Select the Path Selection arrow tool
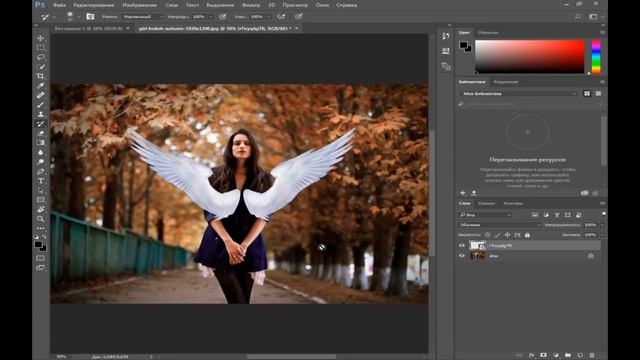640x360 pixels. click(x=40, y=190)
